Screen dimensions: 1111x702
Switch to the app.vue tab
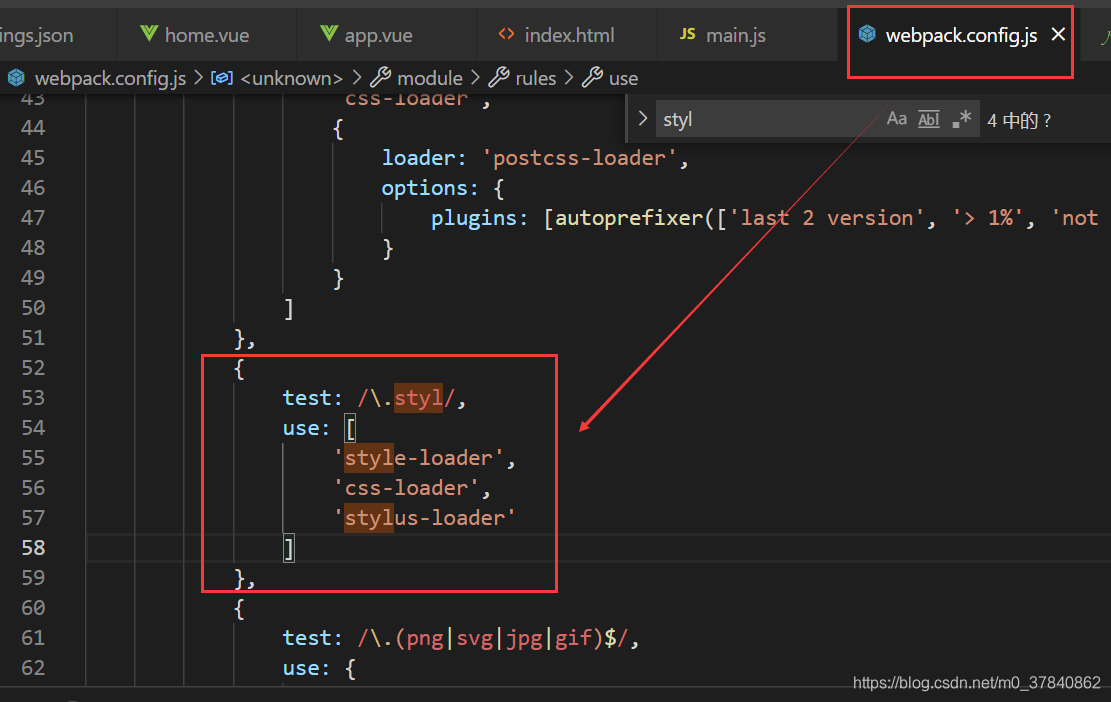click(x=378, y=35)
